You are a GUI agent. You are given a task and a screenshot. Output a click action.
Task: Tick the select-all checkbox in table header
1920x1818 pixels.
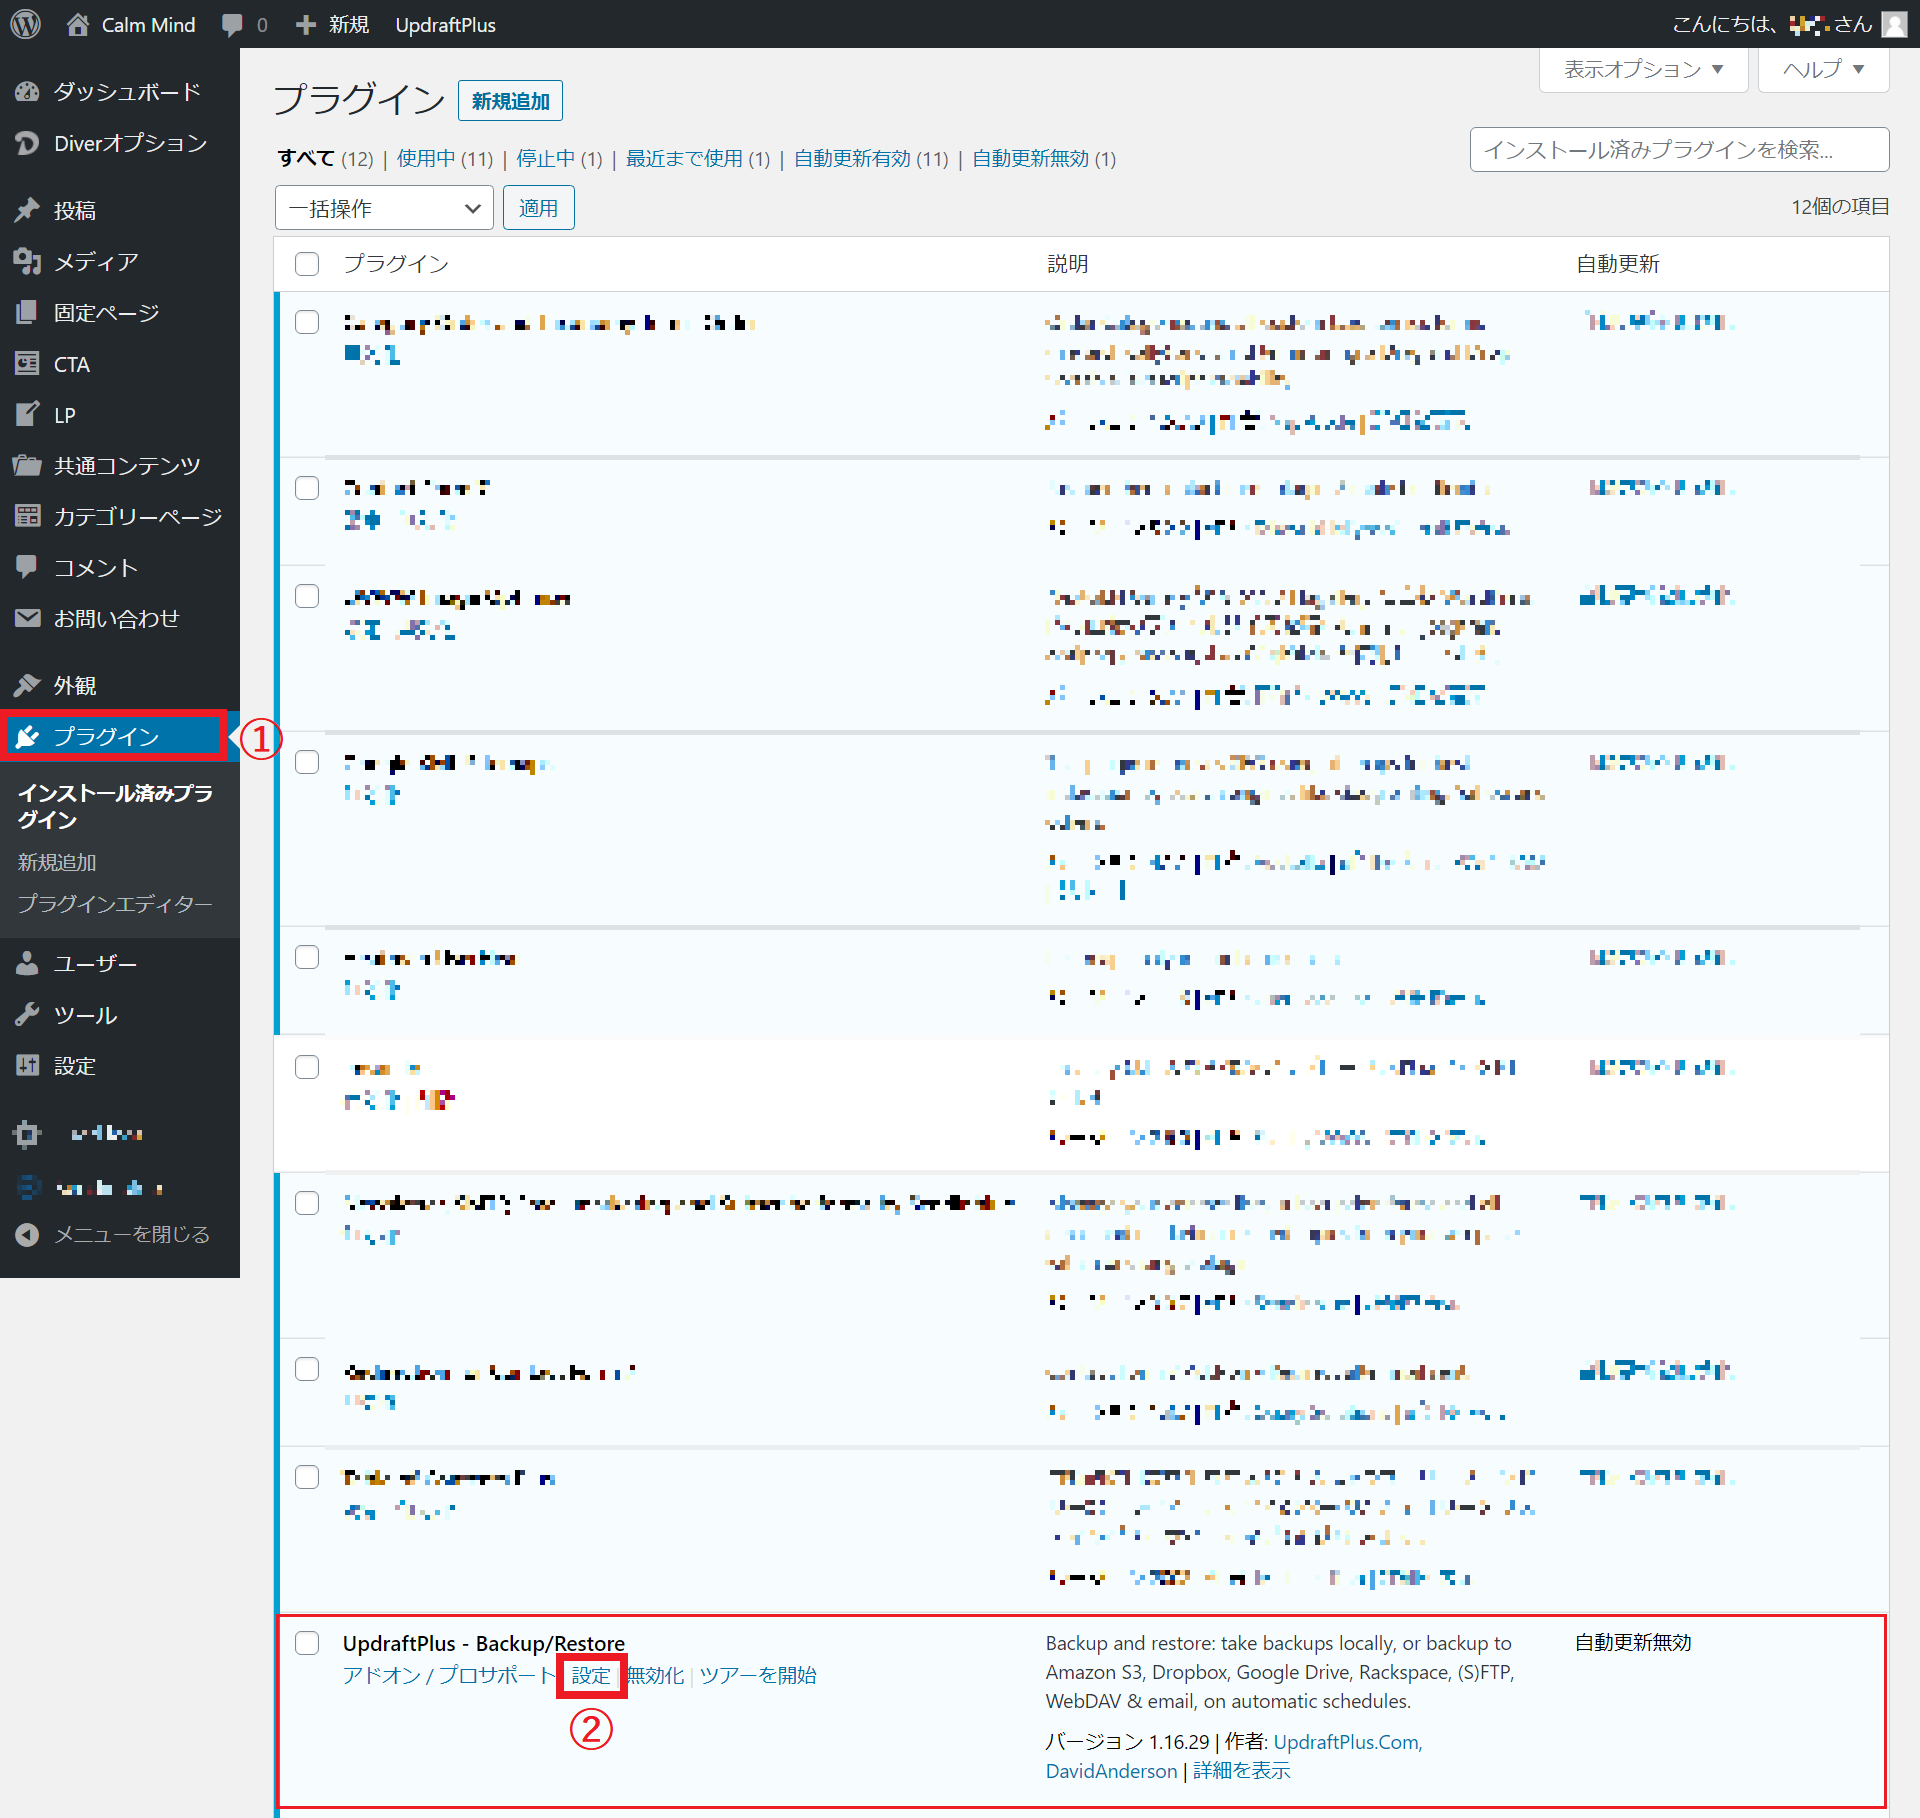[x=307, y=264]
